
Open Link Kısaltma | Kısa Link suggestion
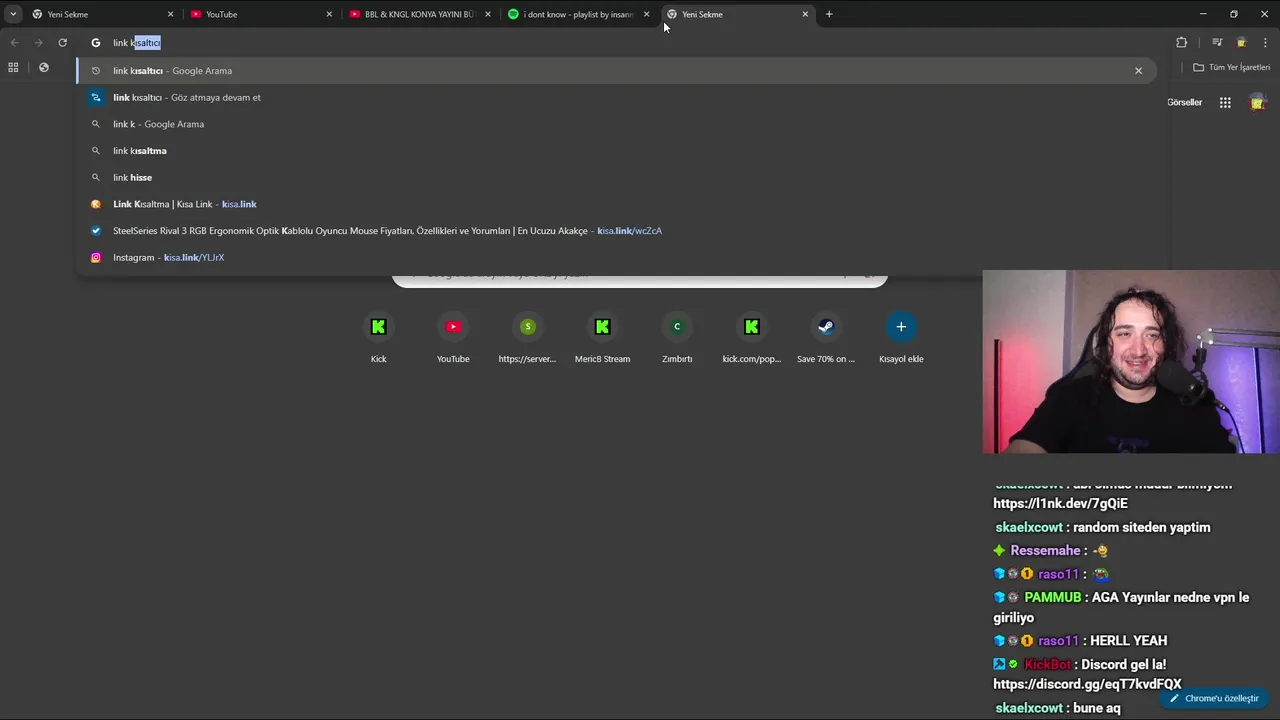pos(616,204)
